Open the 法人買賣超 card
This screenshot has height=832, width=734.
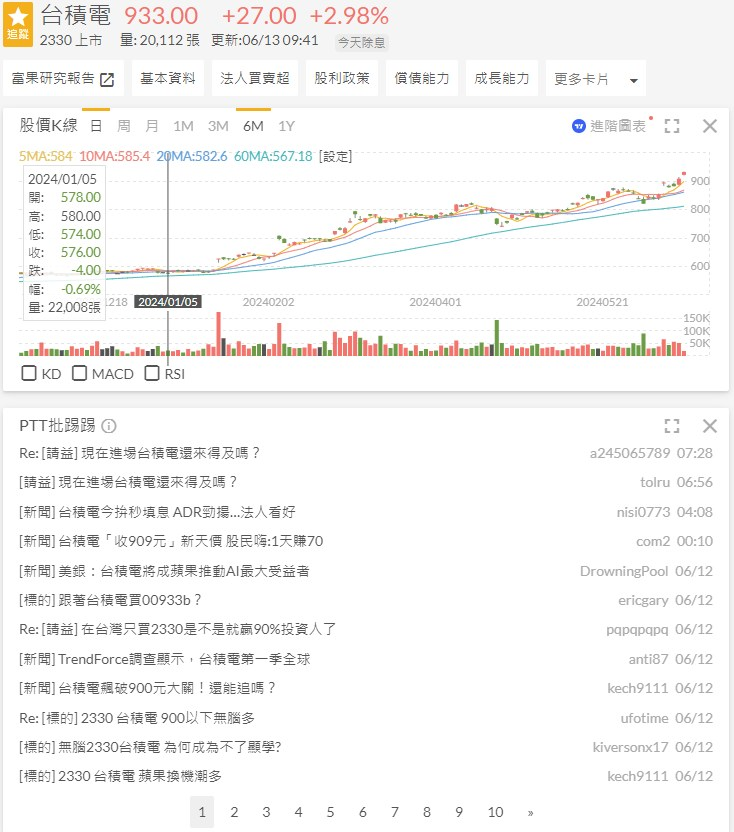(255, 79)
